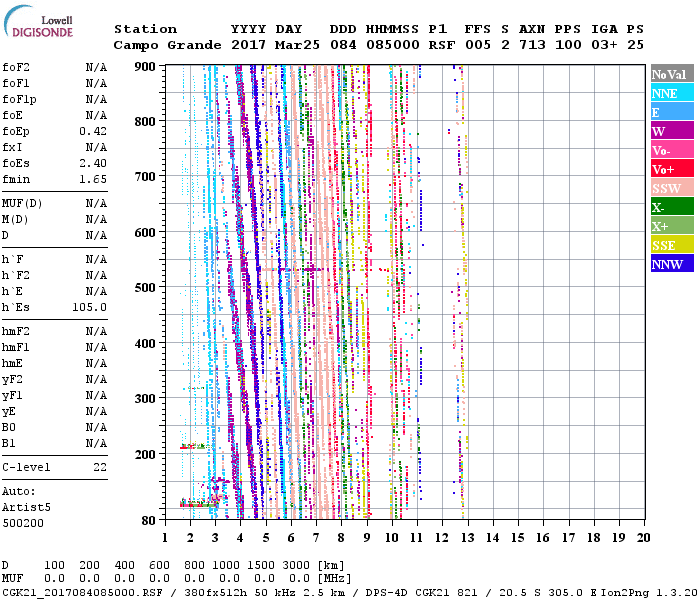Select the SSE yellow legend swatch

(672, 245)
